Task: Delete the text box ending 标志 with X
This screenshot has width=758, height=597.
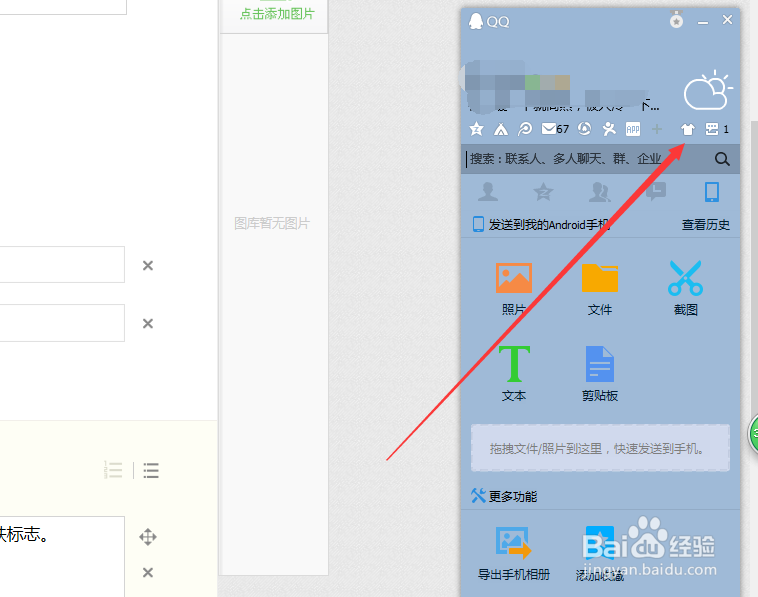Action: tap(148, 572)
